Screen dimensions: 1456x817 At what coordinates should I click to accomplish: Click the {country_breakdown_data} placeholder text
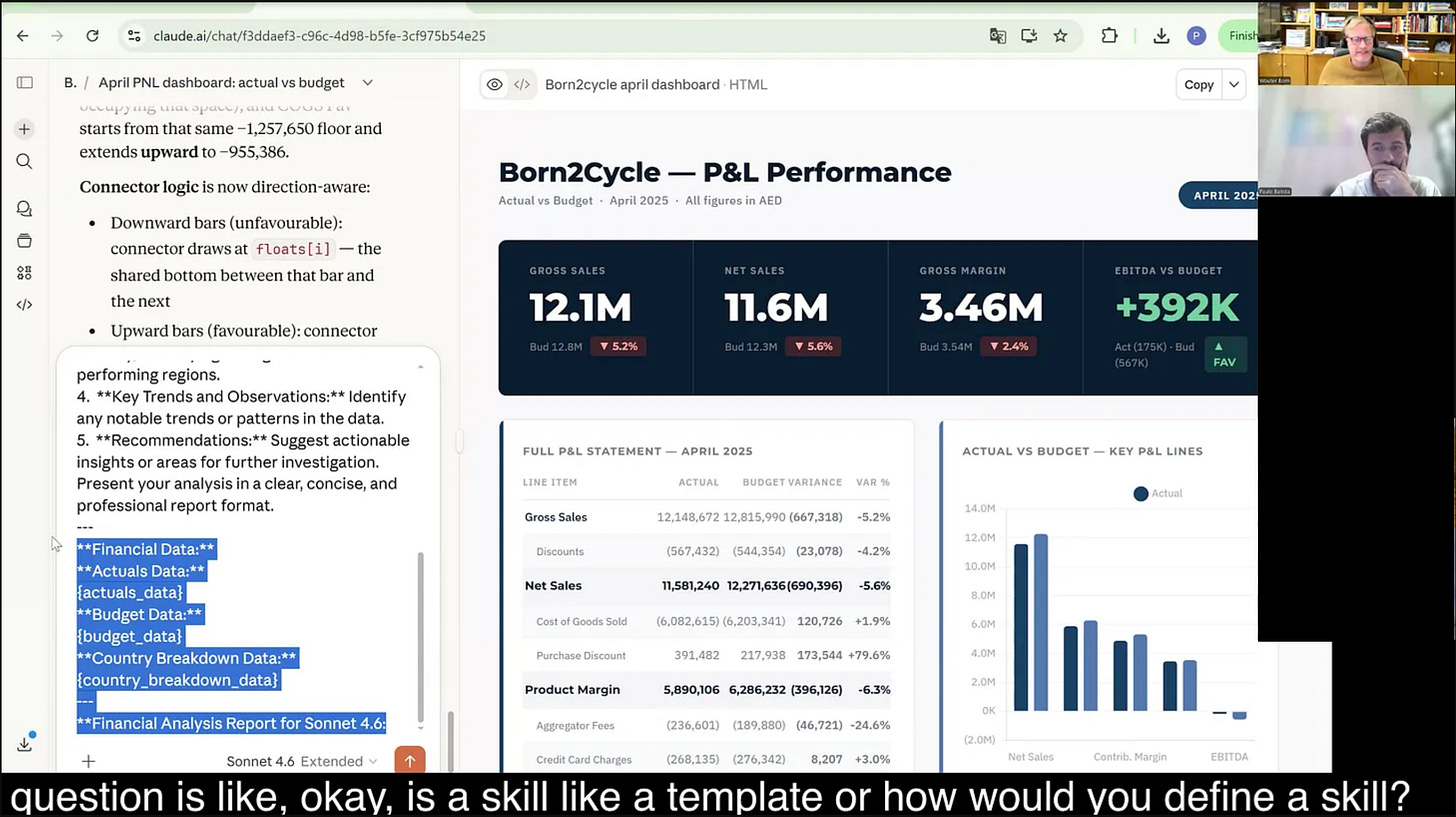point(178,680)
